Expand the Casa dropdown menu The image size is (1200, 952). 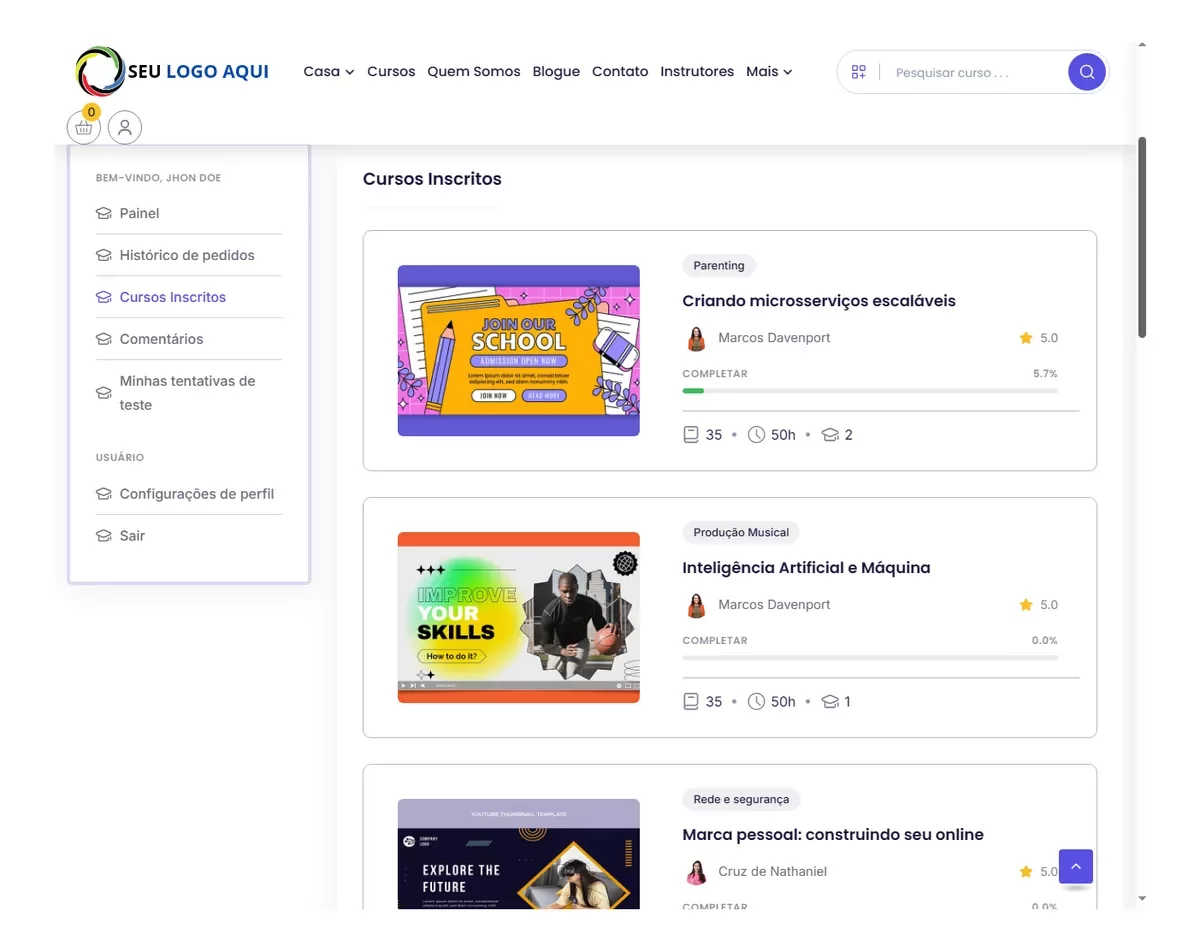point(328,72)
